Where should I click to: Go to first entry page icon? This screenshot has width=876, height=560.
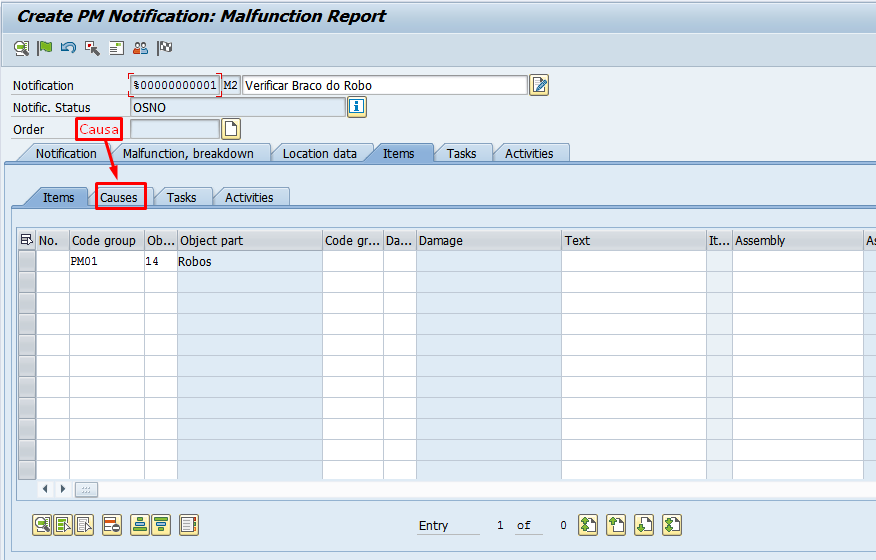click(588, 525)
